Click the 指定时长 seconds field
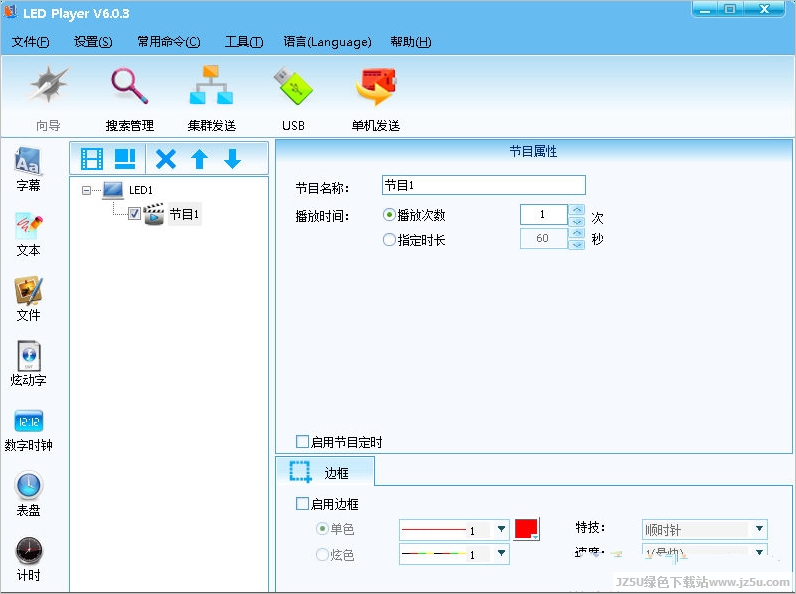The image size is (796, 594). [x=543, y=238]
